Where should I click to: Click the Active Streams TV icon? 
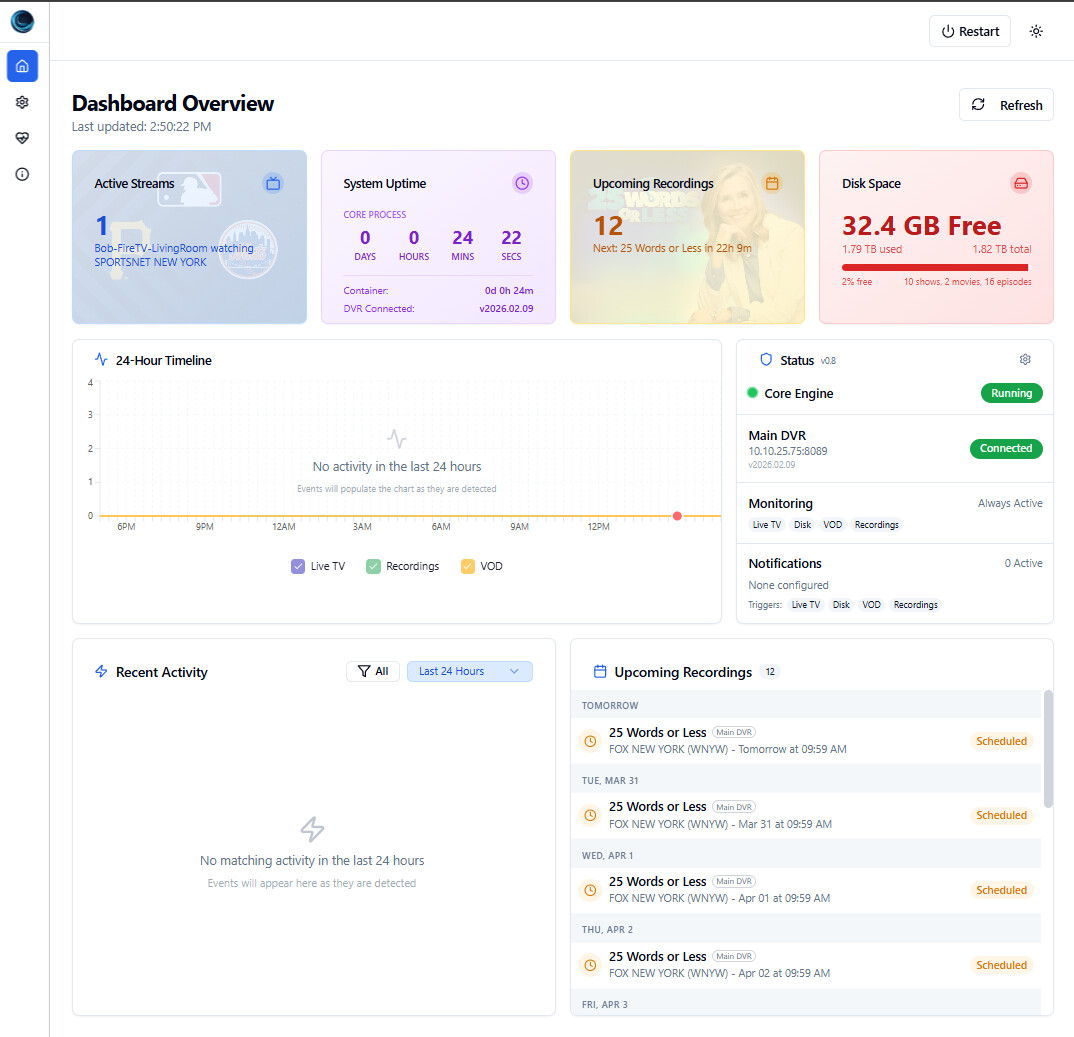[x=273, y=183]
